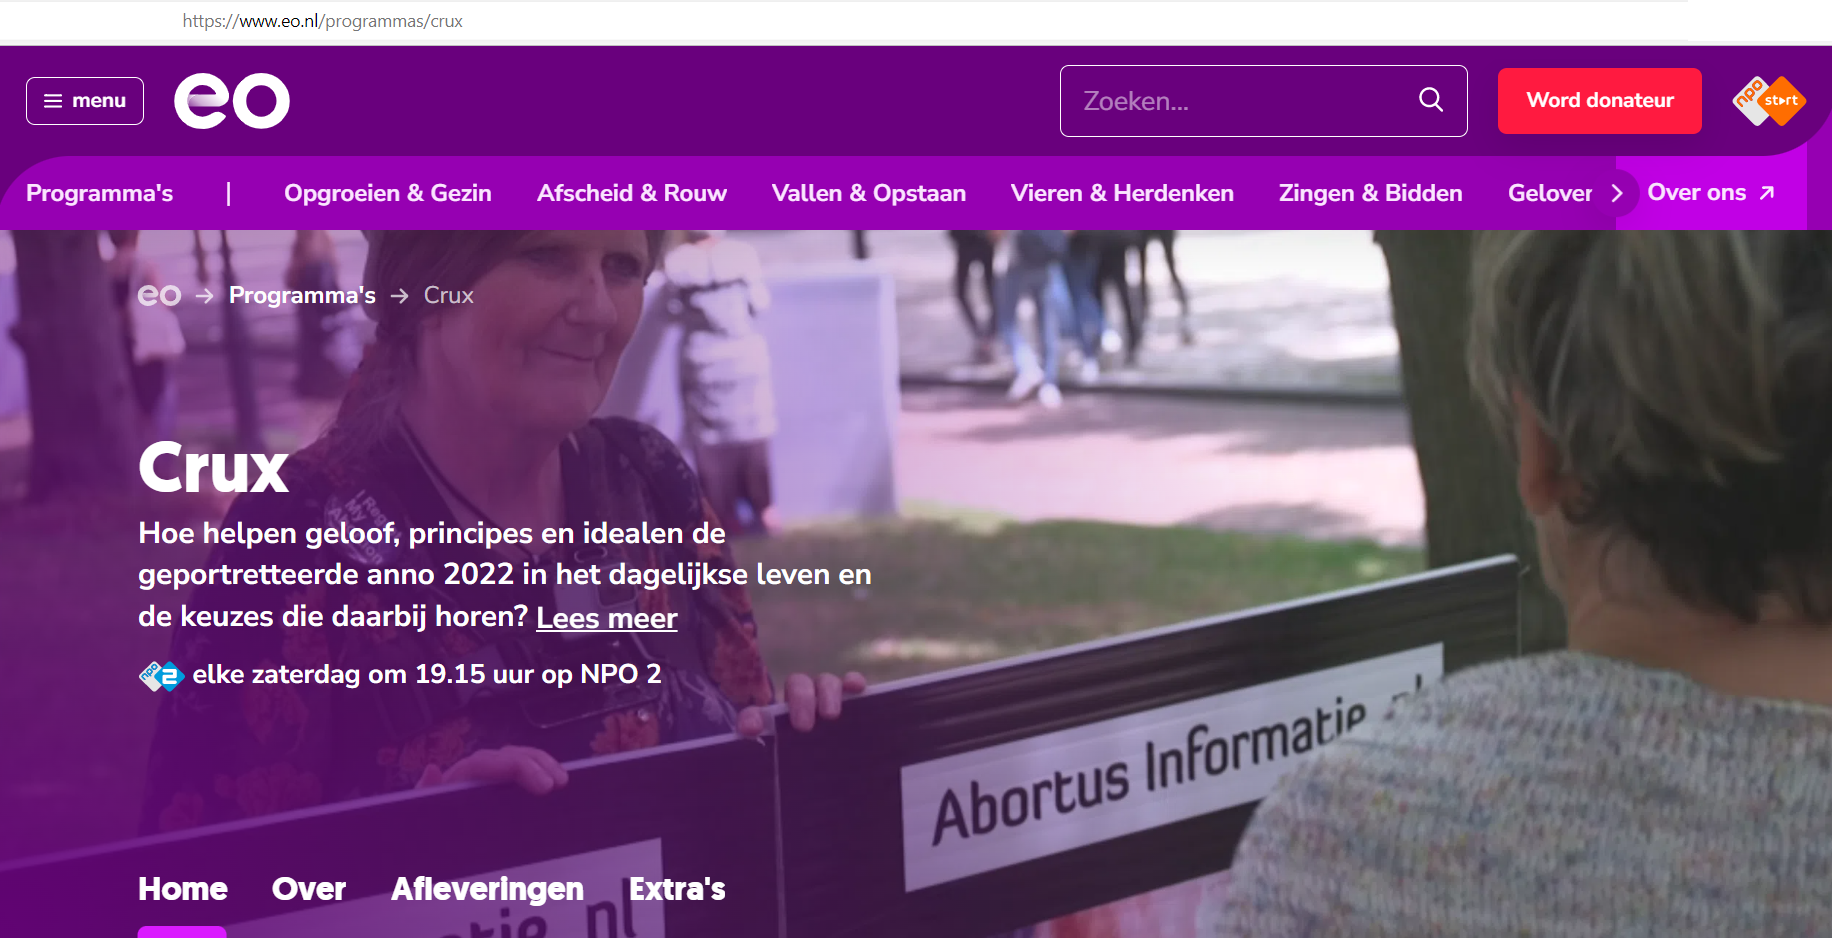Click the Word donateur button
The height and width of the screenshot is (938, 1832).
(x=1600, y=101)
